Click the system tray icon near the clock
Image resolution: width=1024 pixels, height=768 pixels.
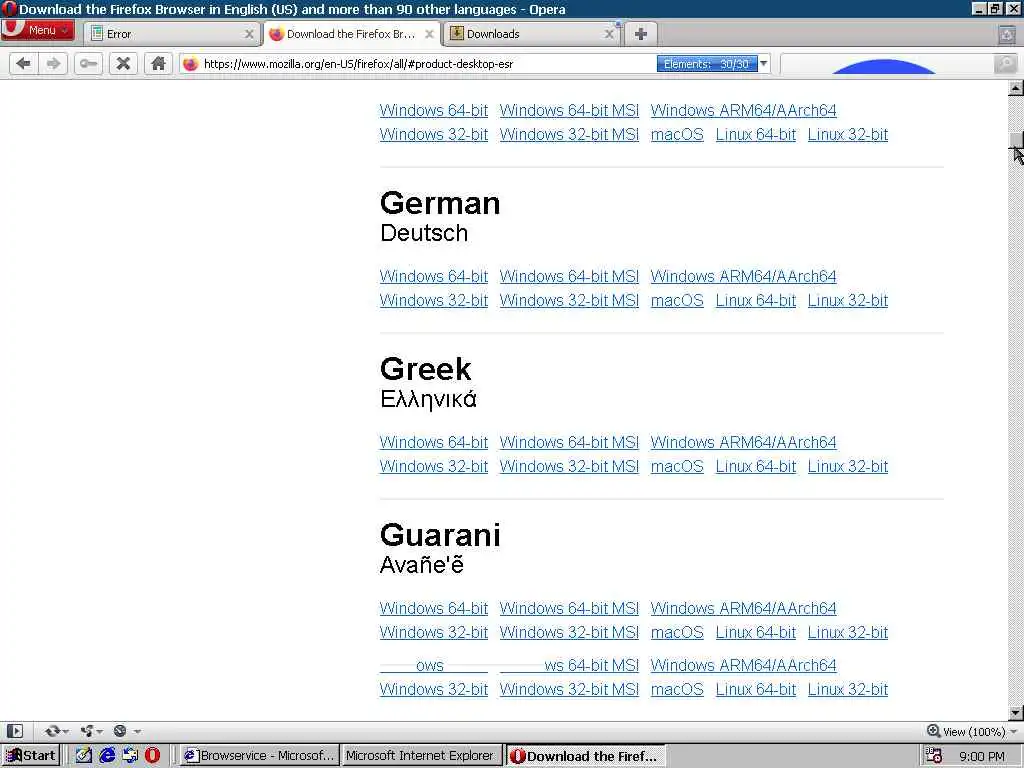tap(934, 756)
